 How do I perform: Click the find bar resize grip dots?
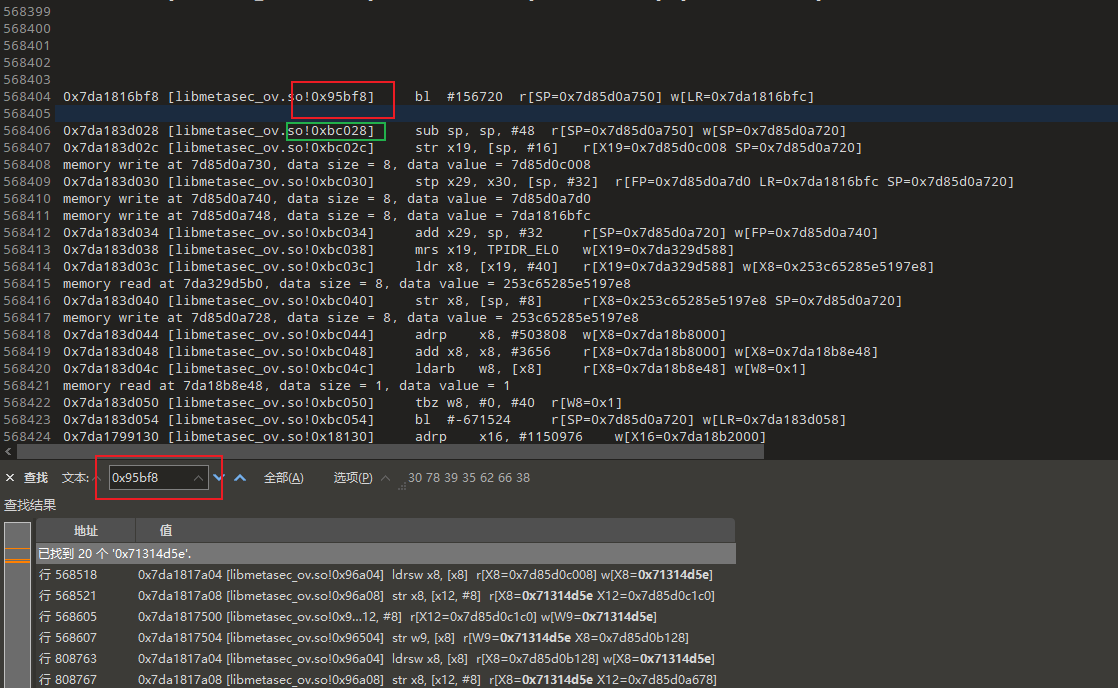(402, 486)
